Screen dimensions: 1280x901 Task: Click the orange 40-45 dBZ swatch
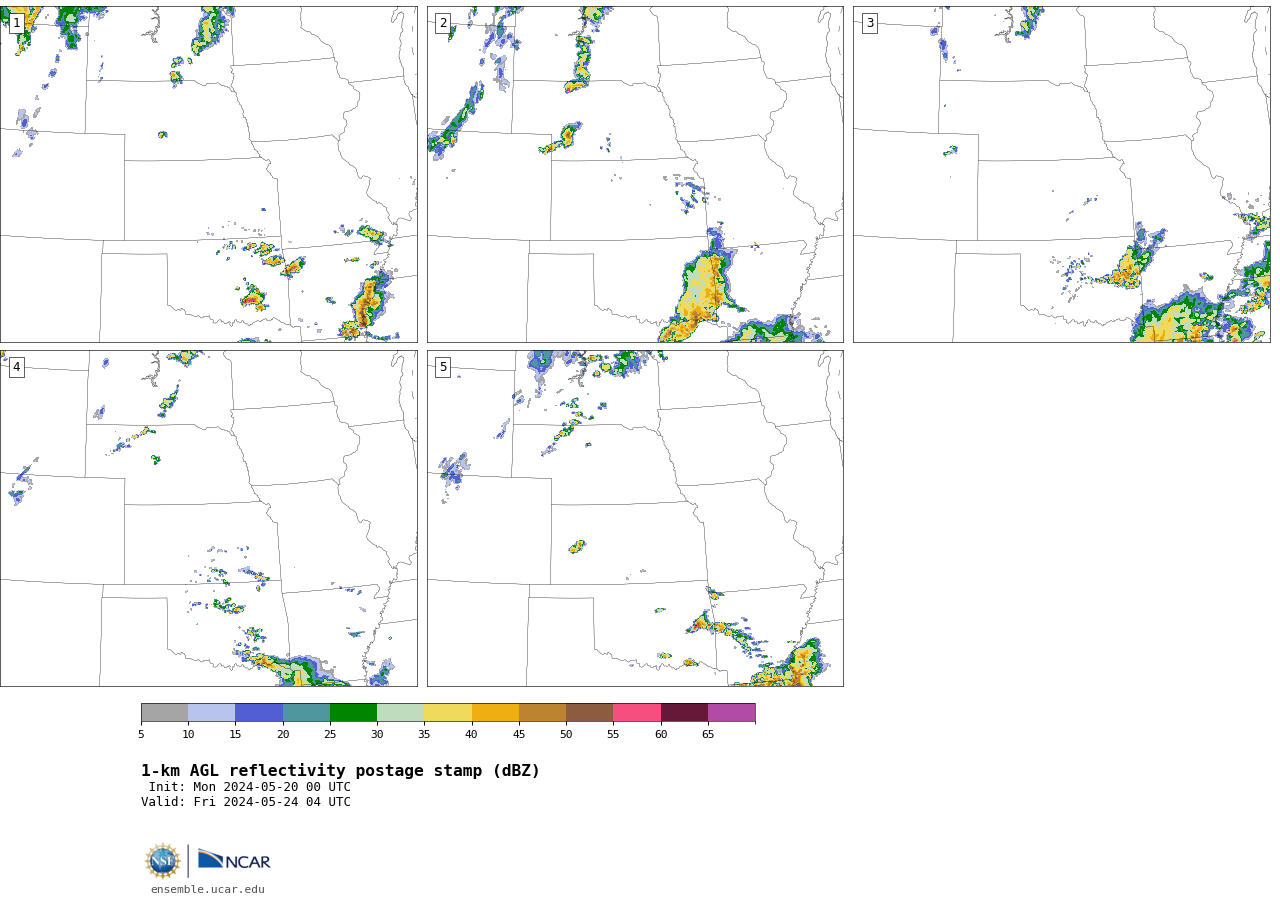[495, 713]
